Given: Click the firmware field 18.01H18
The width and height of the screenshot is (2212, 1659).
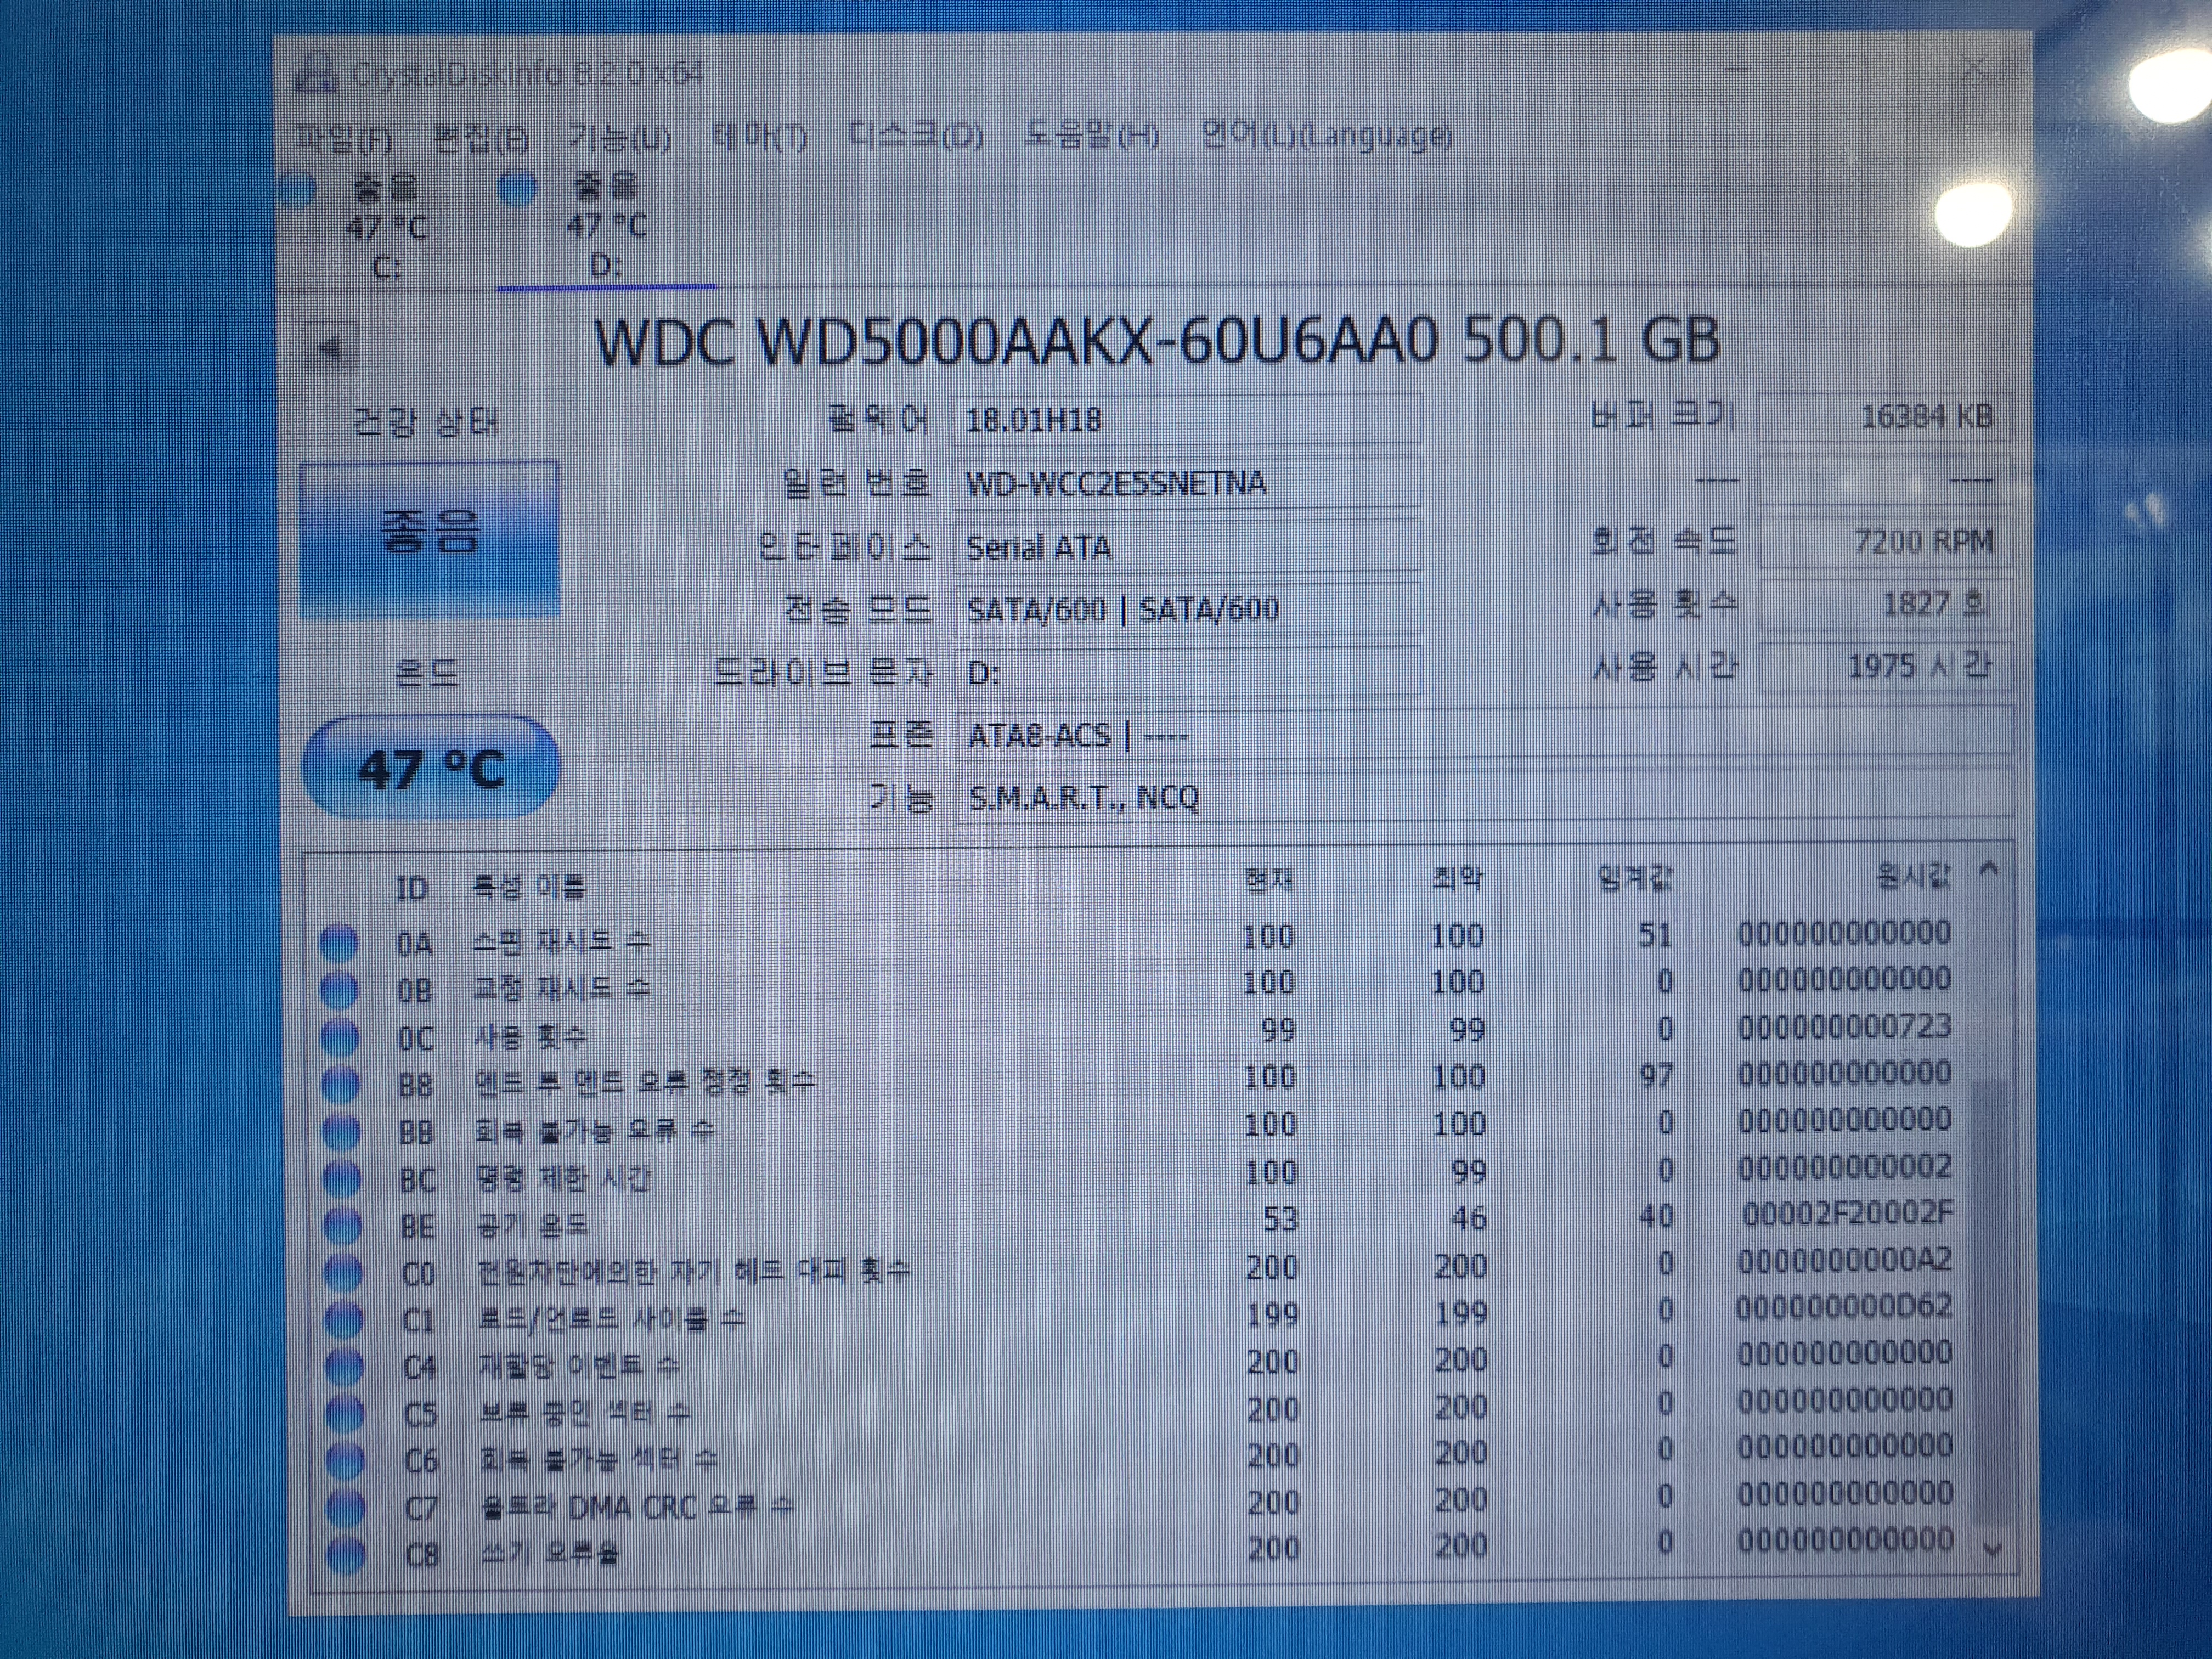Looking at the screenshot, I should pyautogui.click(x=1188, y=419).
